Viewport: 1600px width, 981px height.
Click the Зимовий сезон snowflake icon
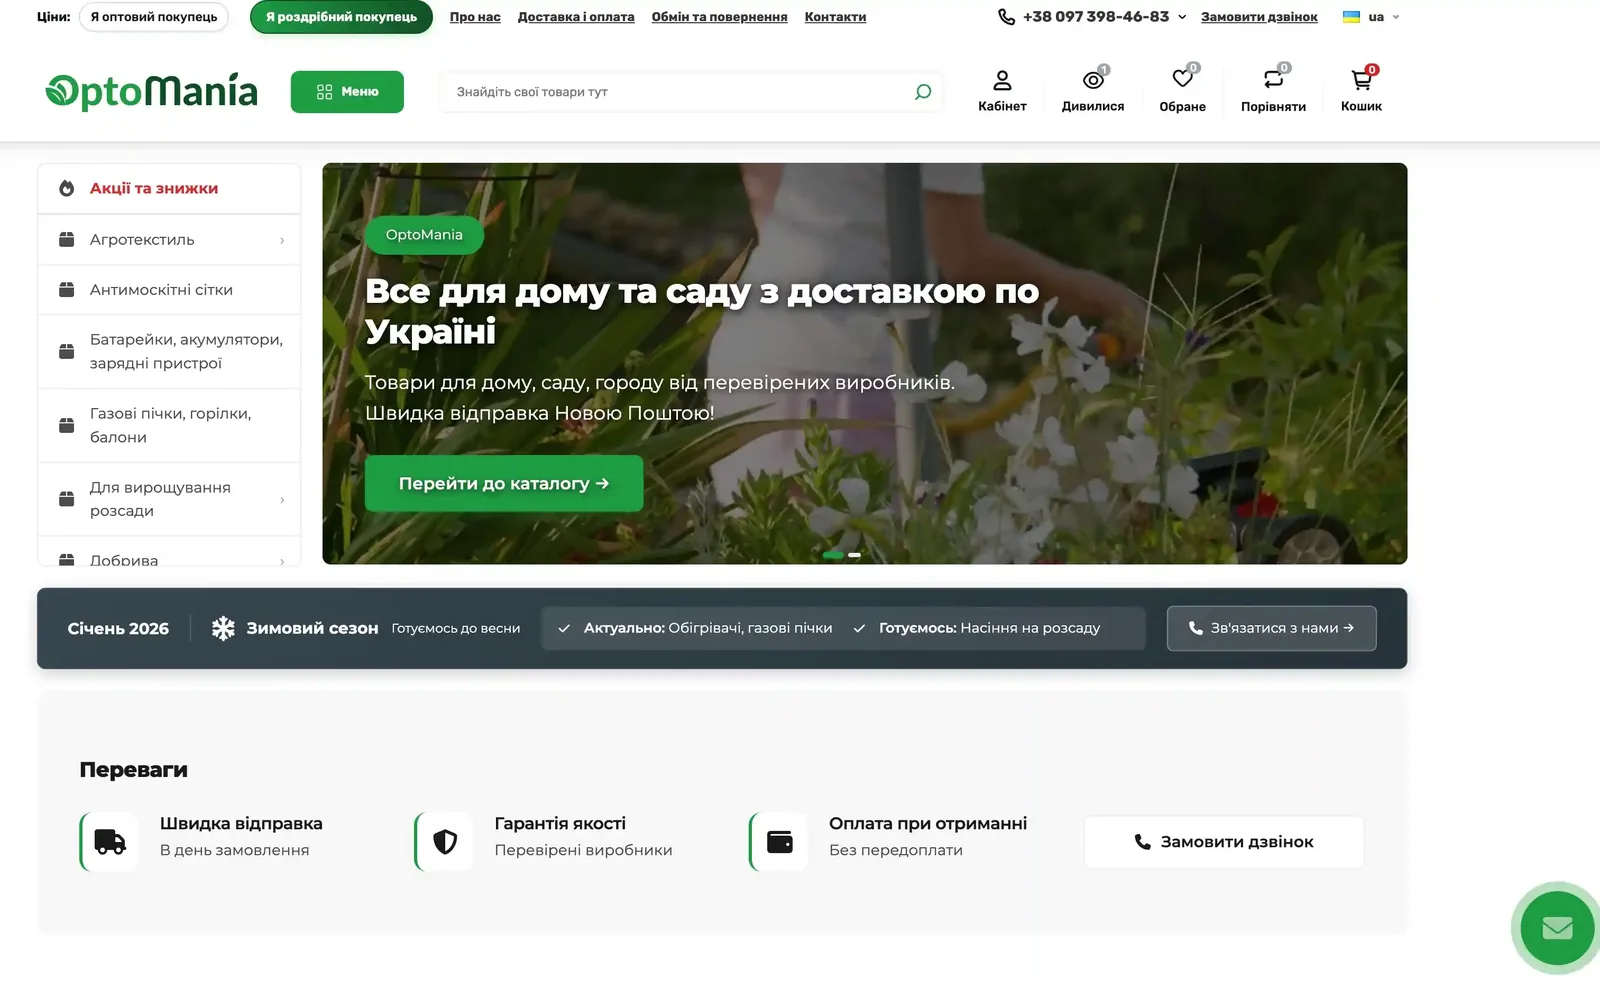(x=223, y=628)
